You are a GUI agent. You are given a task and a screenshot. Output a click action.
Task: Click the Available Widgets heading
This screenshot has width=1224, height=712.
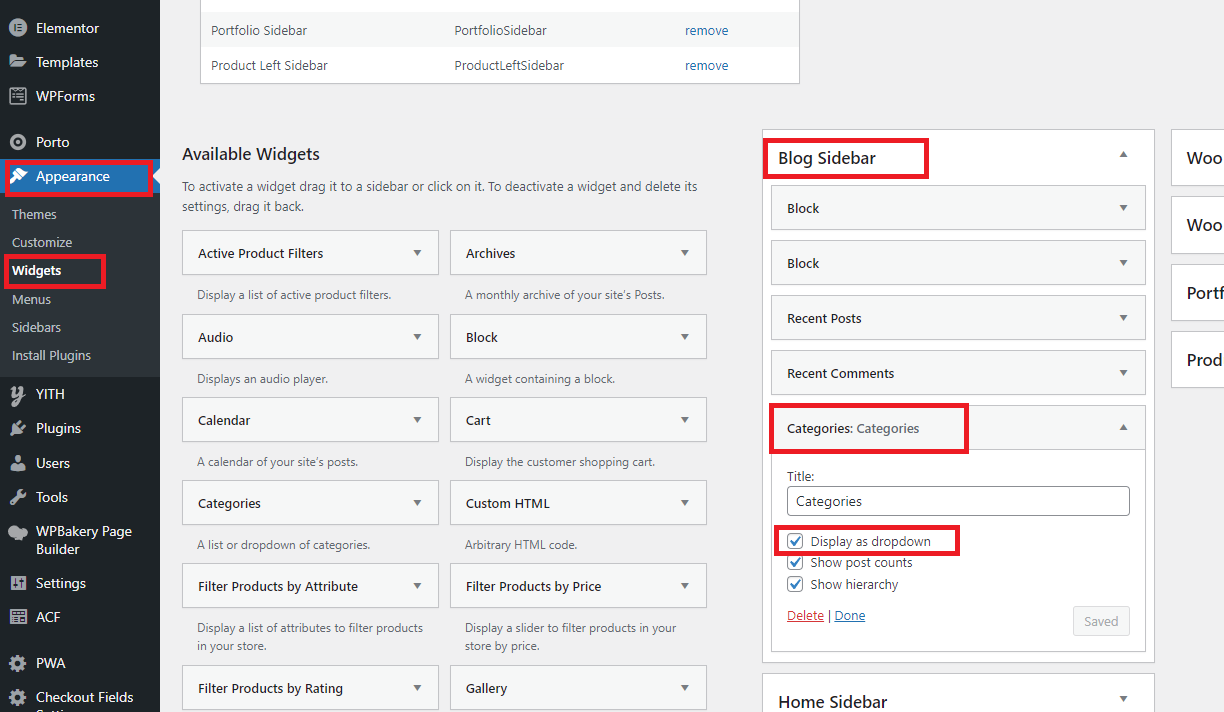click(x=251, y=154)
